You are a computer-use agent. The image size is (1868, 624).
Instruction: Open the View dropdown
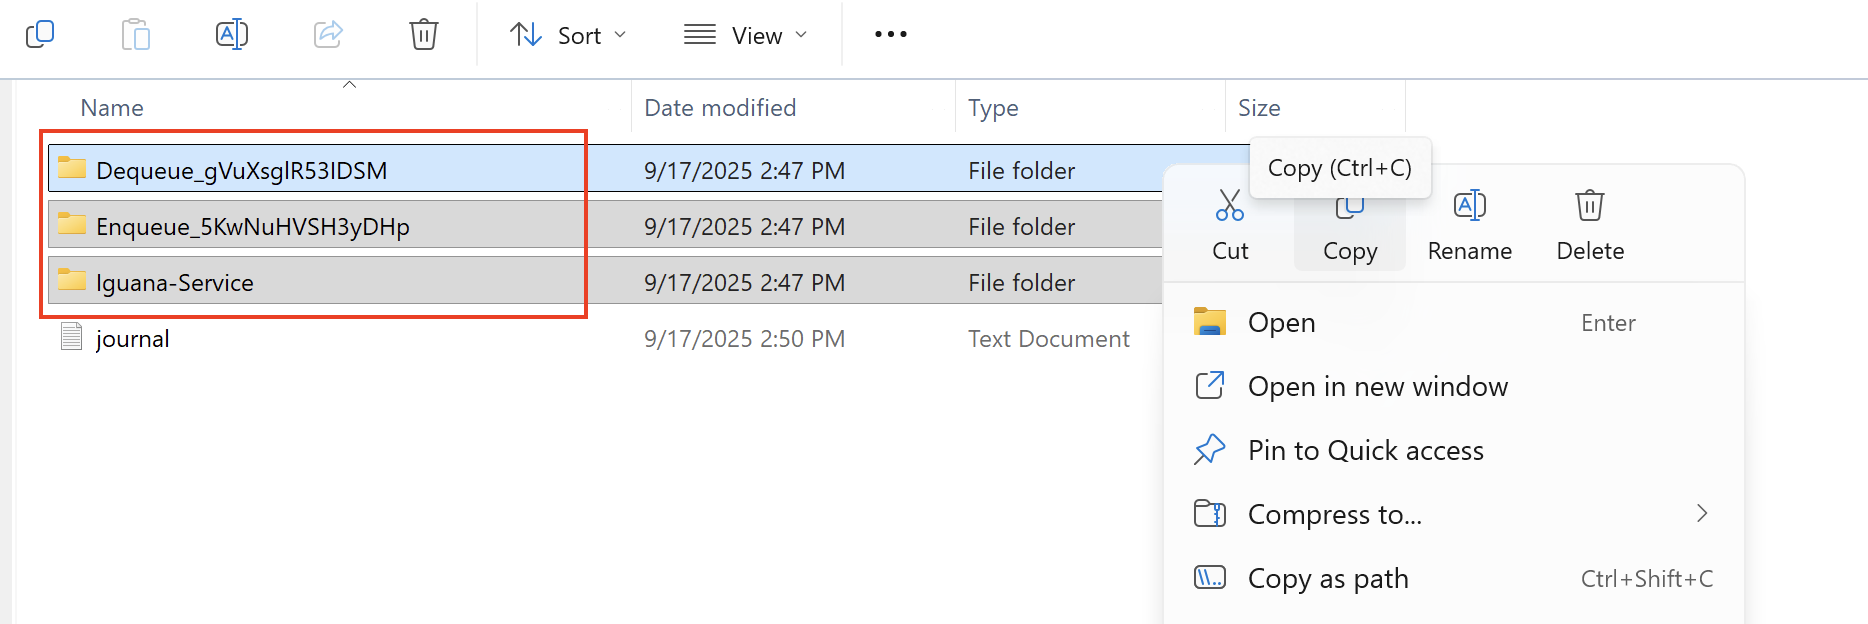[745, 36]
